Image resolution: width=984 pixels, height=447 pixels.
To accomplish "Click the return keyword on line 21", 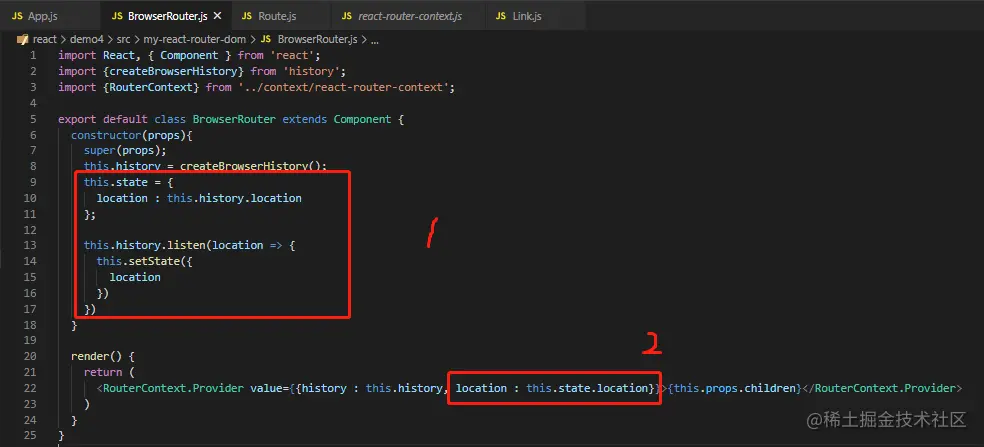I will pos(103,372).
